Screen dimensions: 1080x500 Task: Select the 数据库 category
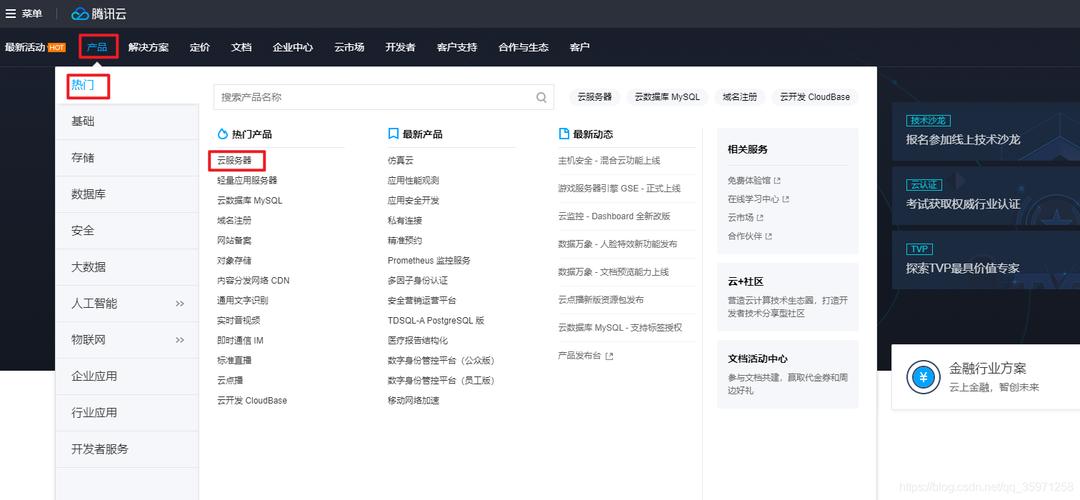click(x=127, y=194)
